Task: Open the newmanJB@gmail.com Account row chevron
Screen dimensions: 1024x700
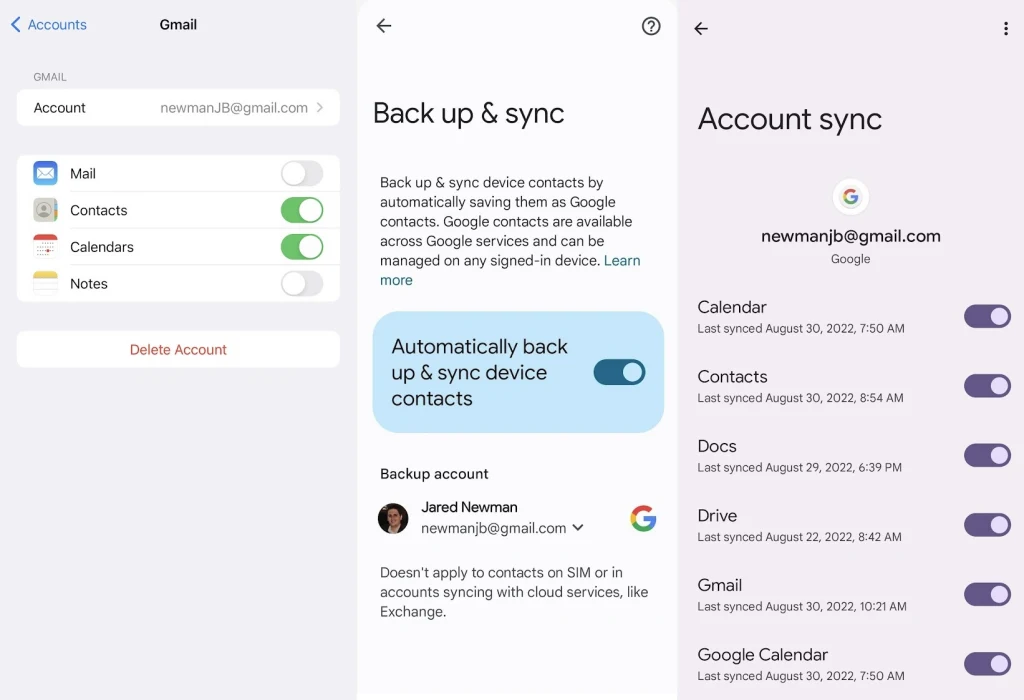Action: (320, 108)
